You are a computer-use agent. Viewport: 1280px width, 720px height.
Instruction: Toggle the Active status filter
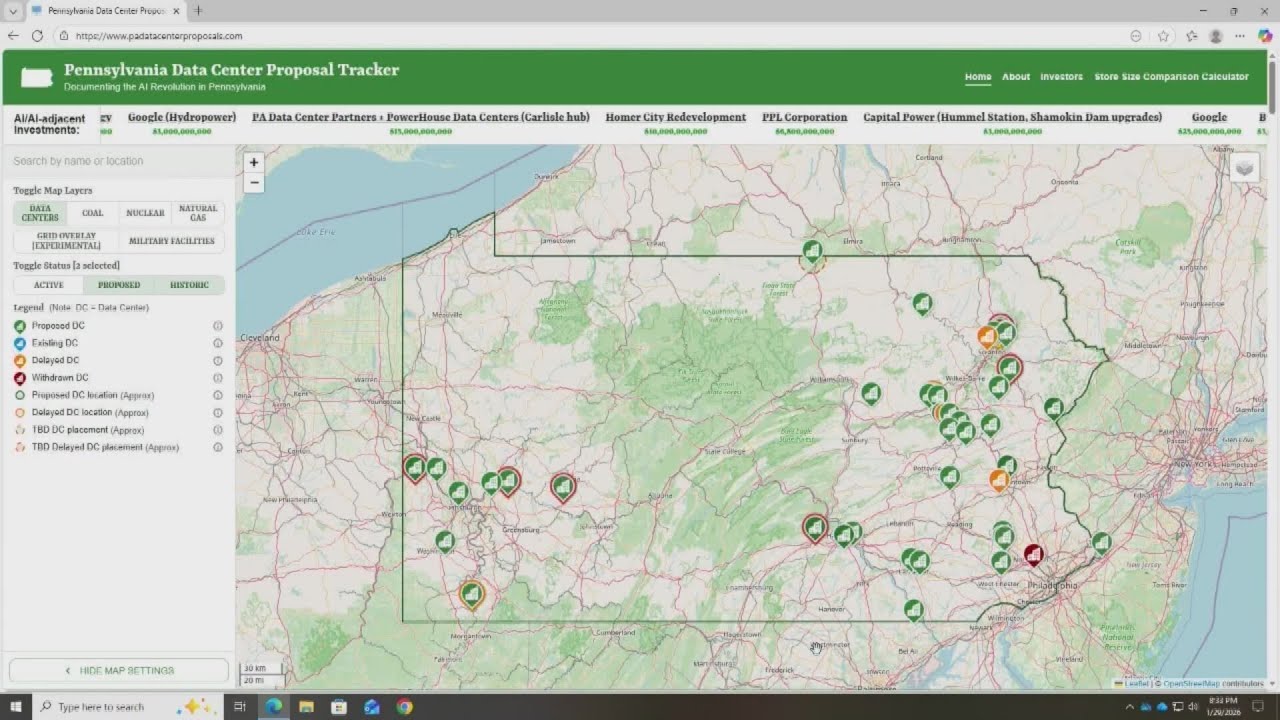click(x=48, y=285)
